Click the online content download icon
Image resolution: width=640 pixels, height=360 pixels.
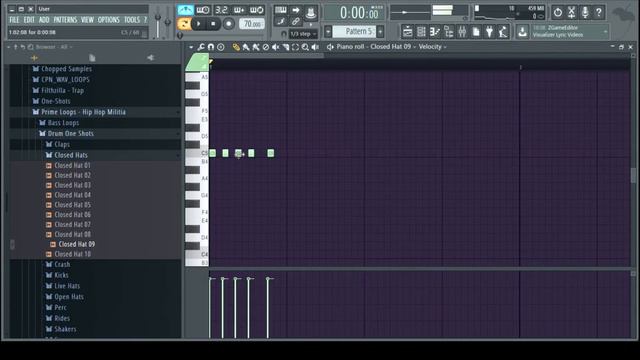pyautogui.click(x=522, y=31)
